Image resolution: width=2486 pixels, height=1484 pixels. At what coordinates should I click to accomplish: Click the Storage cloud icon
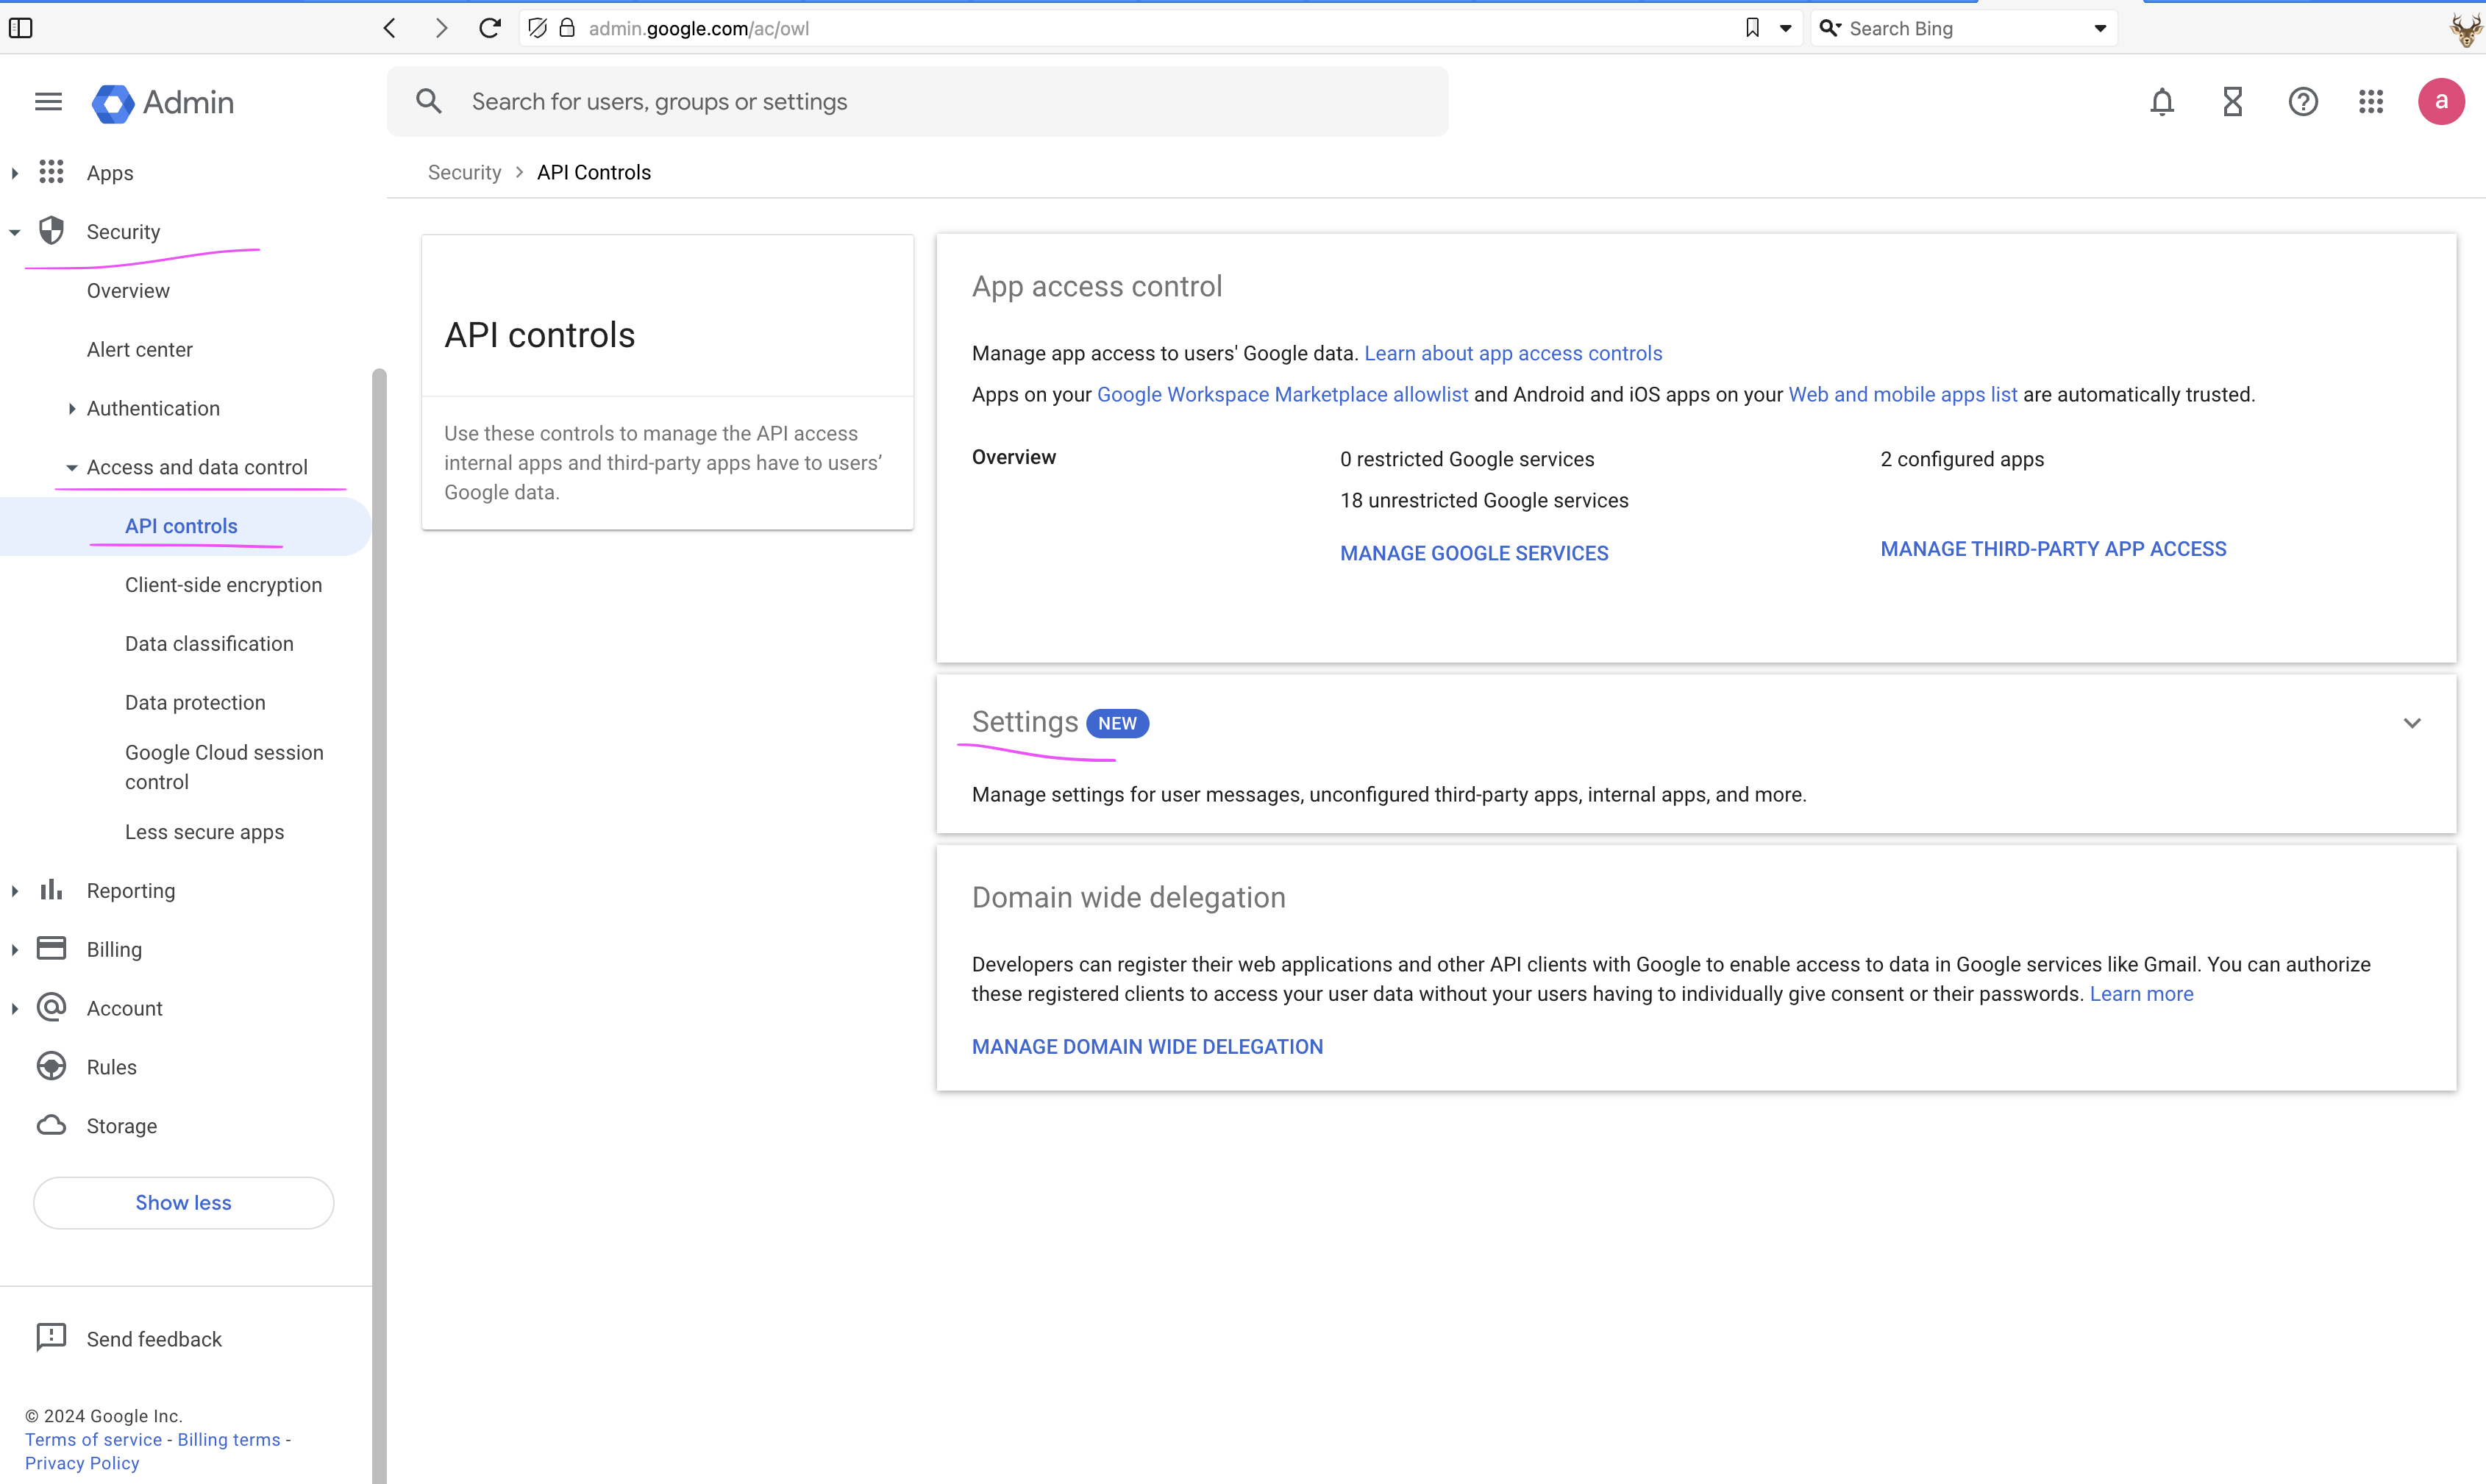50,1125
